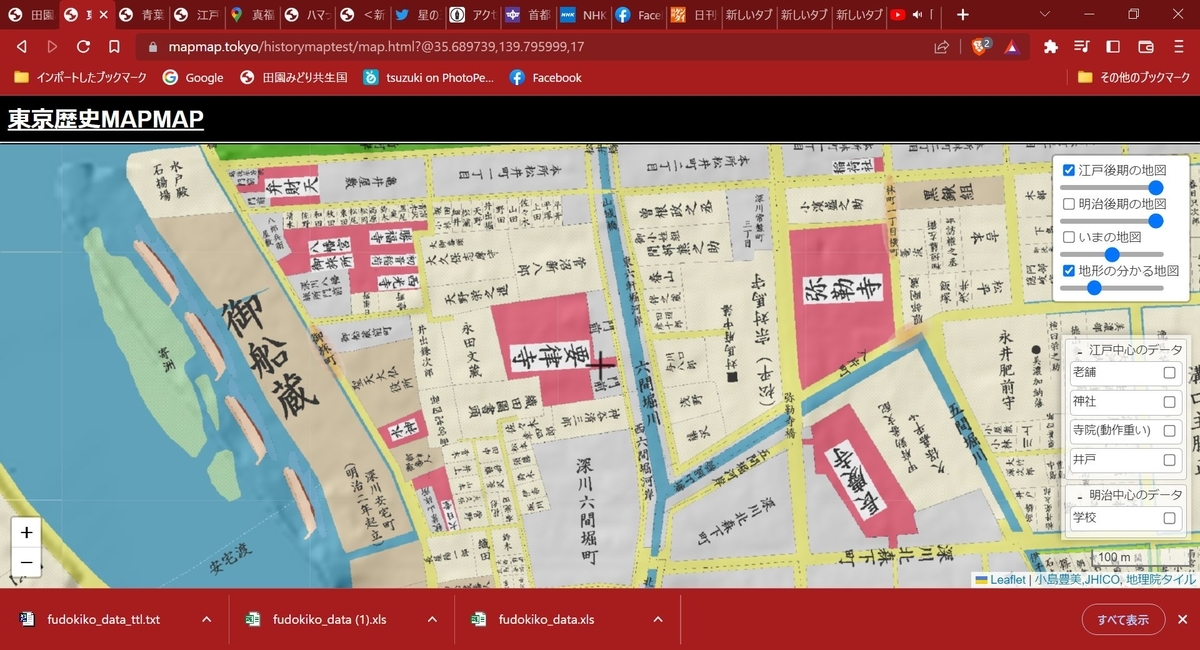Zoom in using the map's plus button
1200x650 pixels.
coord(25,533)
